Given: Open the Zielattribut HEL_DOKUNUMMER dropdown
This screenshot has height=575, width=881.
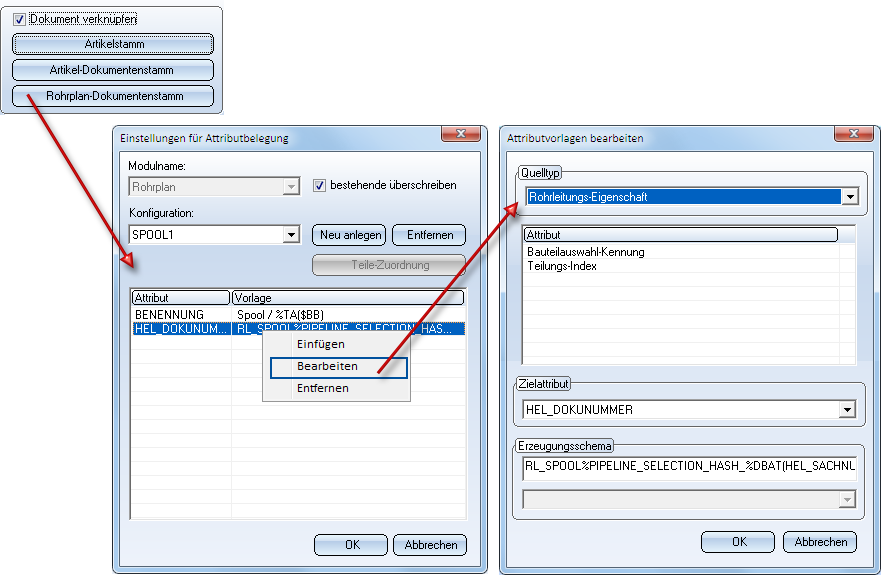Looking at the screenshot, I should tap(847, 409).
